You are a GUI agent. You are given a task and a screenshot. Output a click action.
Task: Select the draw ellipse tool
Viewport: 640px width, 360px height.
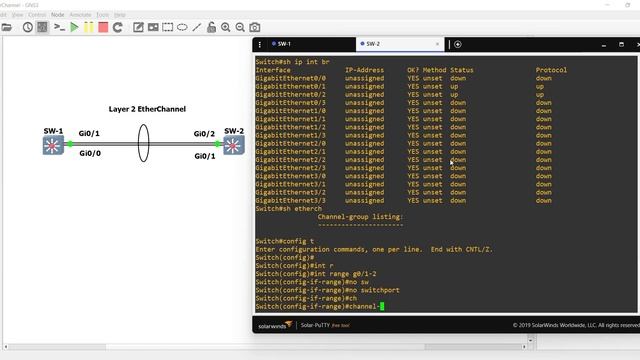pos(182,27)
